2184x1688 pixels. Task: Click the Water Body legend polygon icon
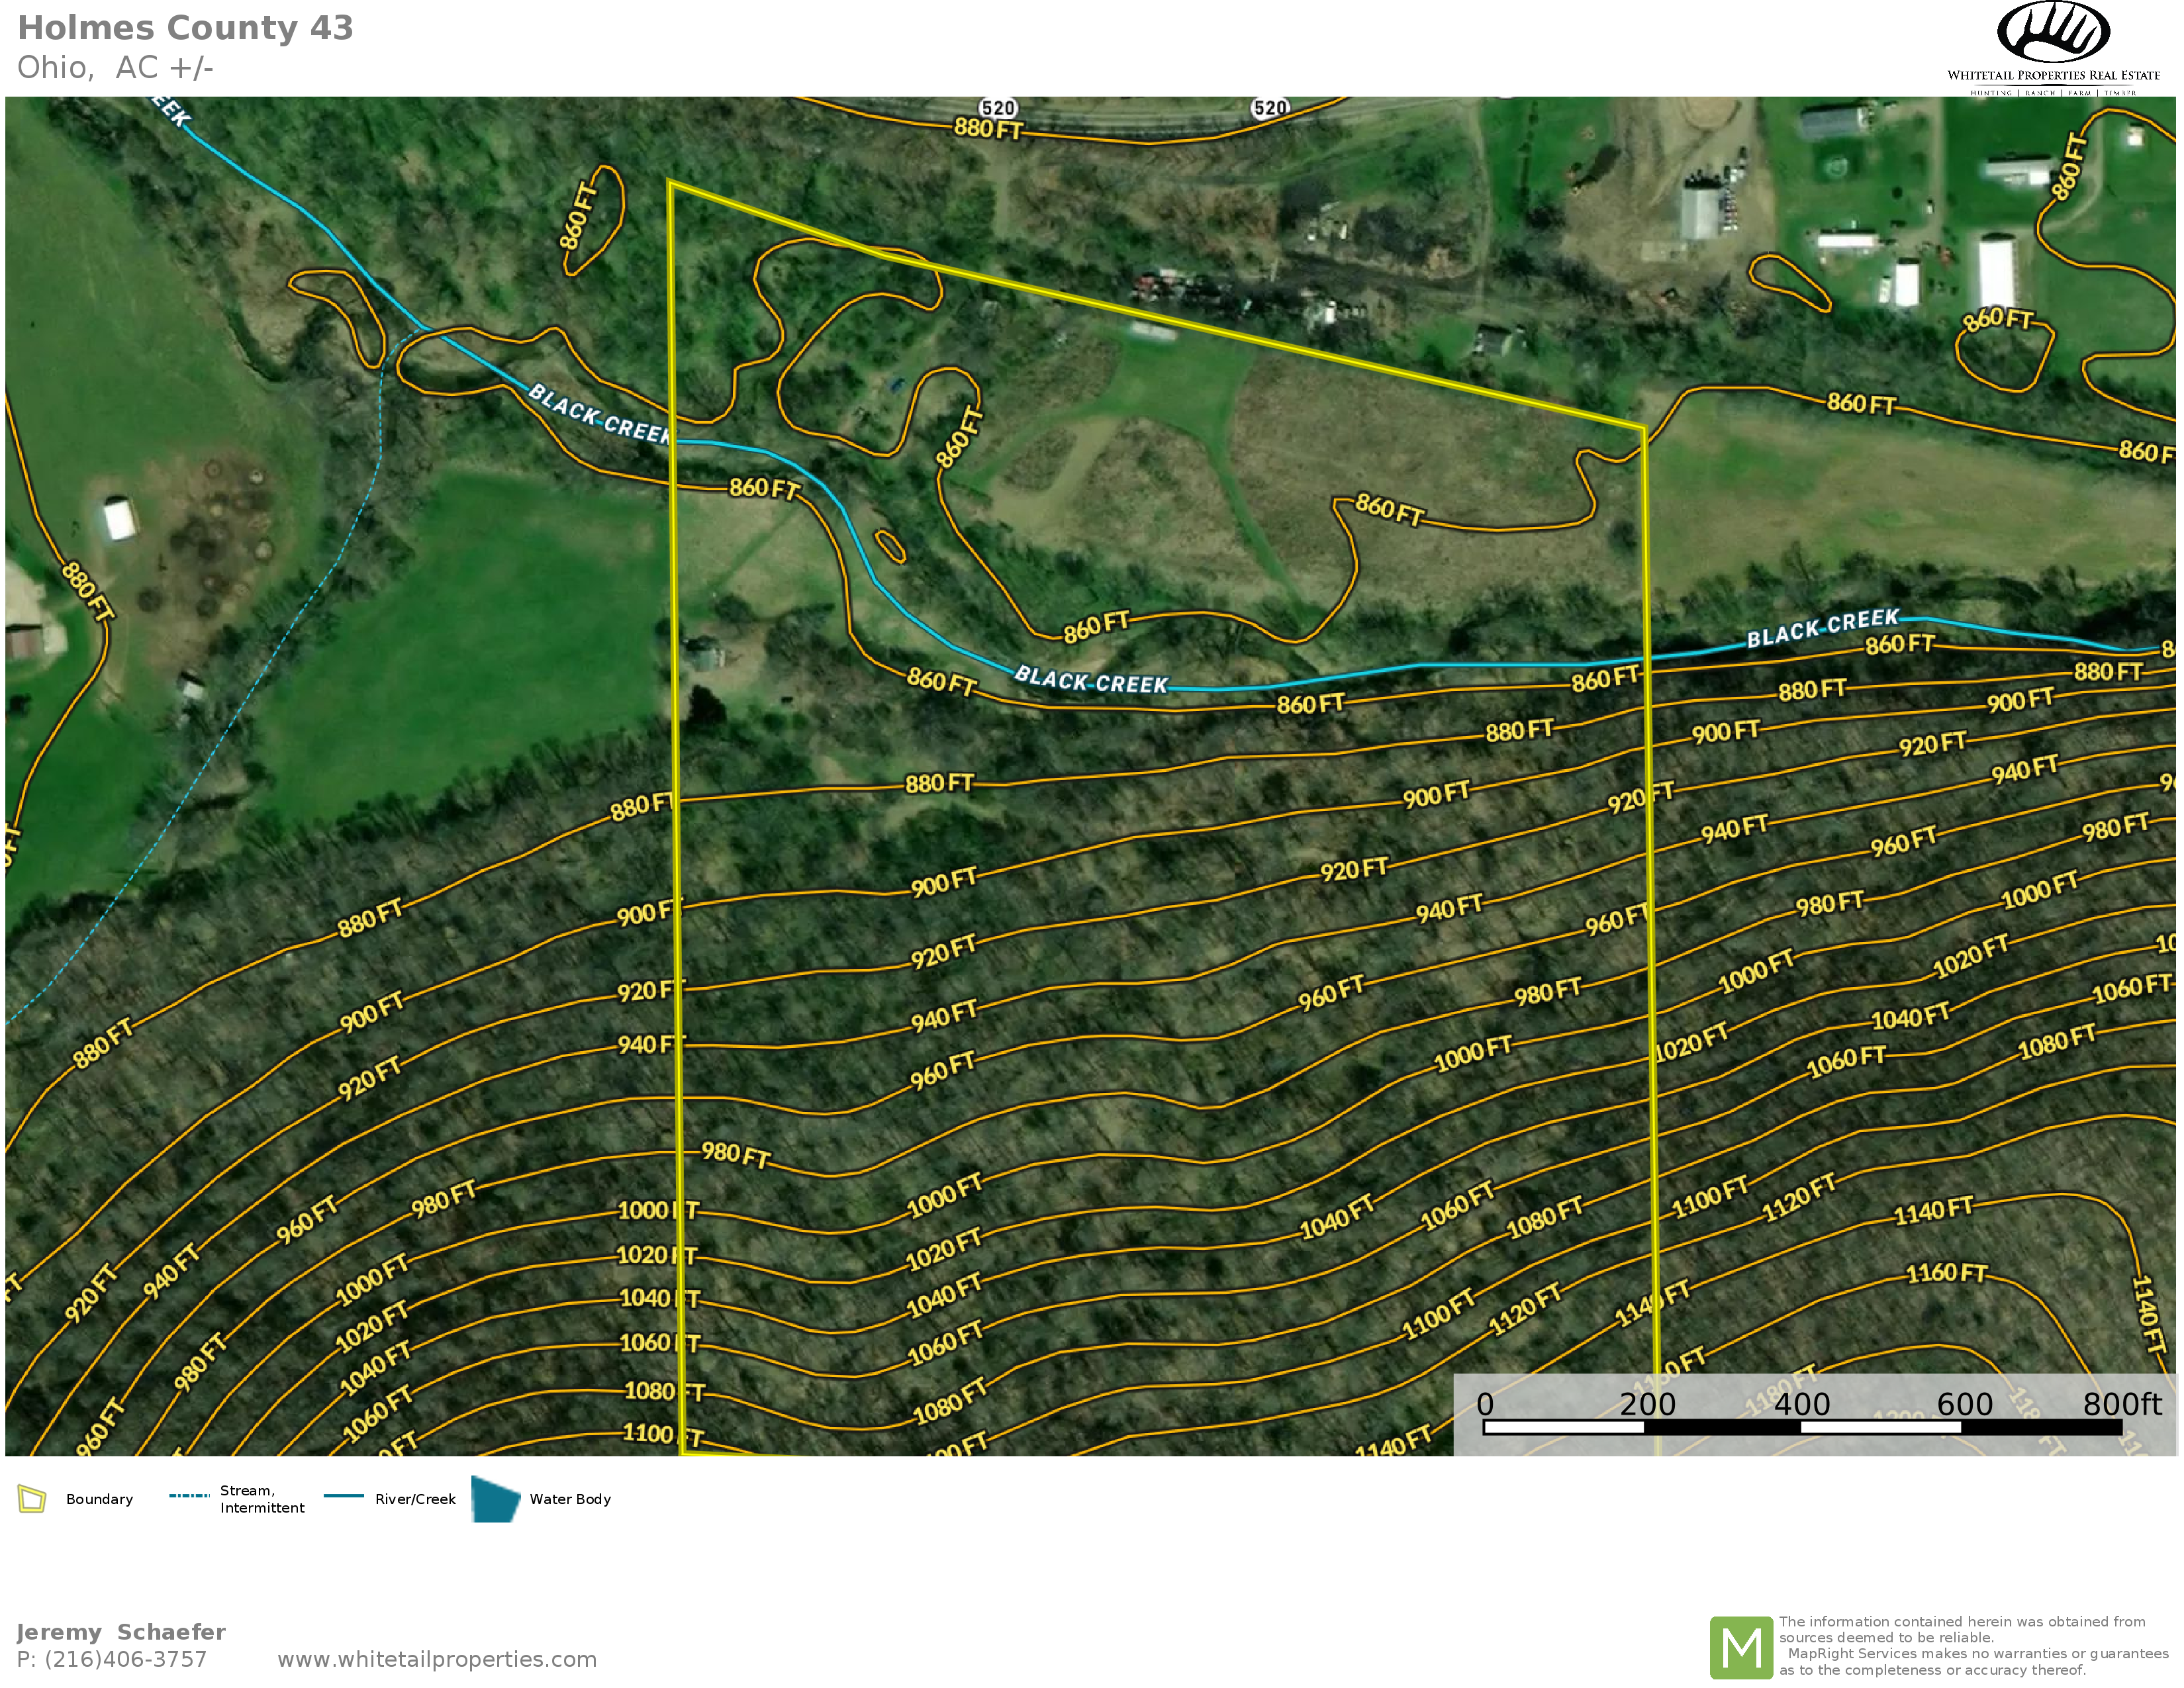[495, 1499]
